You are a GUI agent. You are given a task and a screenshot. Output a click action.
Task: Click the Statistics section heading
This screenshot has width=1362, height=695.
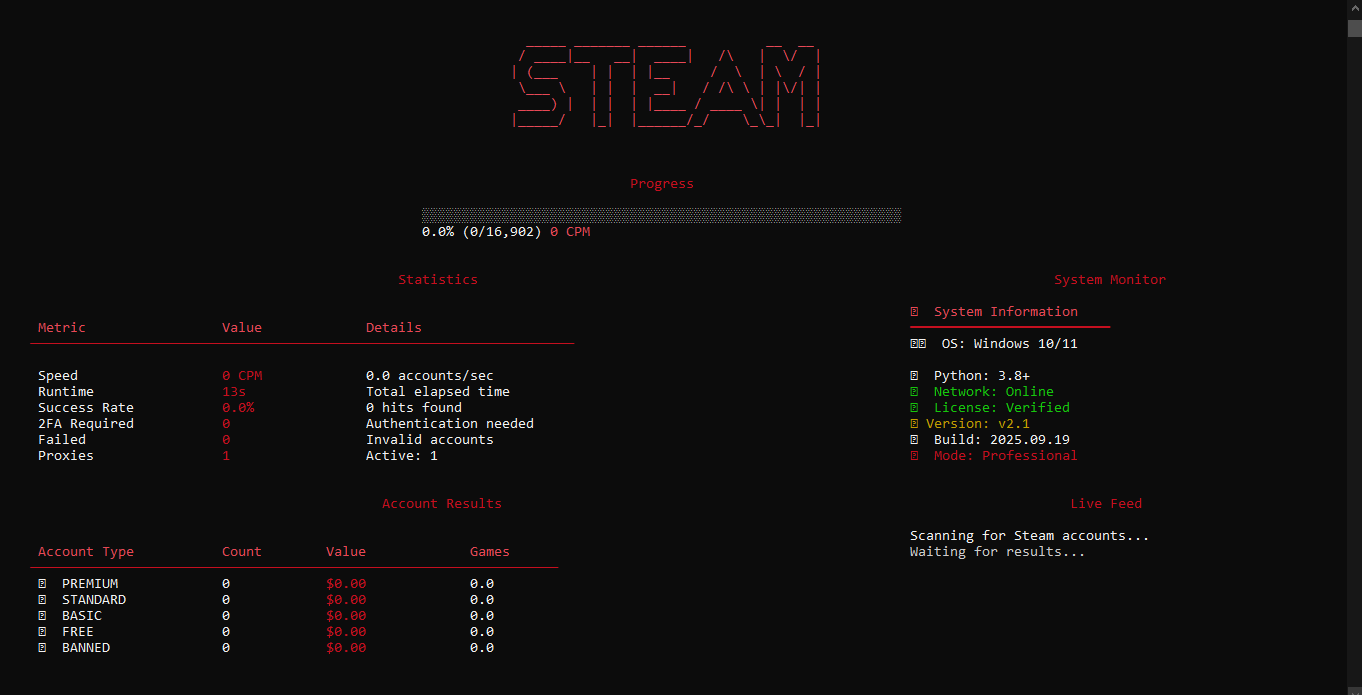pyautogui.click(x=438, y=280)
